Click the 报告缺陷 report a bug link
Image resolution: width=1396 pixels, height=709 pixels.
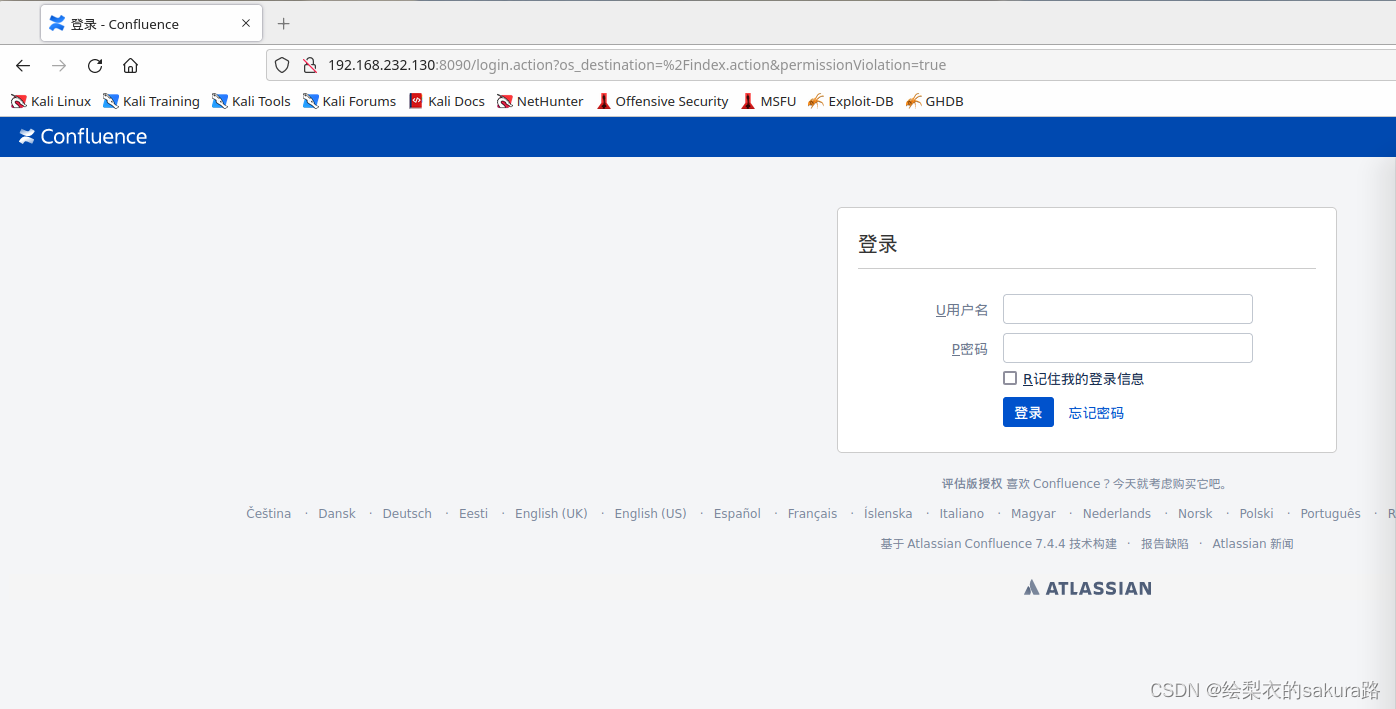(x=1165, y=544)
